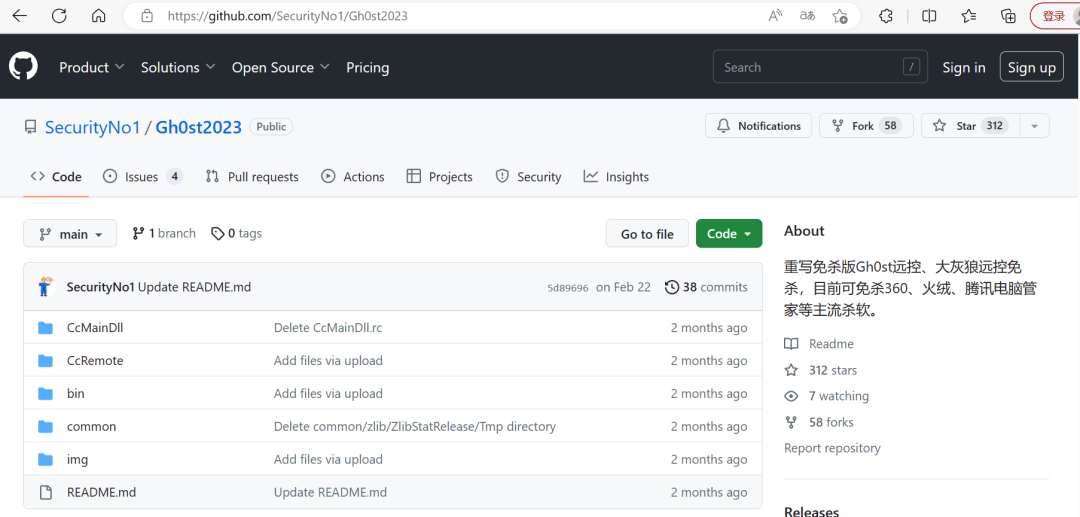The image size is (1080, 517).
Task: Open the Update README.md commit in header row
Action: (x=194, y=287)
